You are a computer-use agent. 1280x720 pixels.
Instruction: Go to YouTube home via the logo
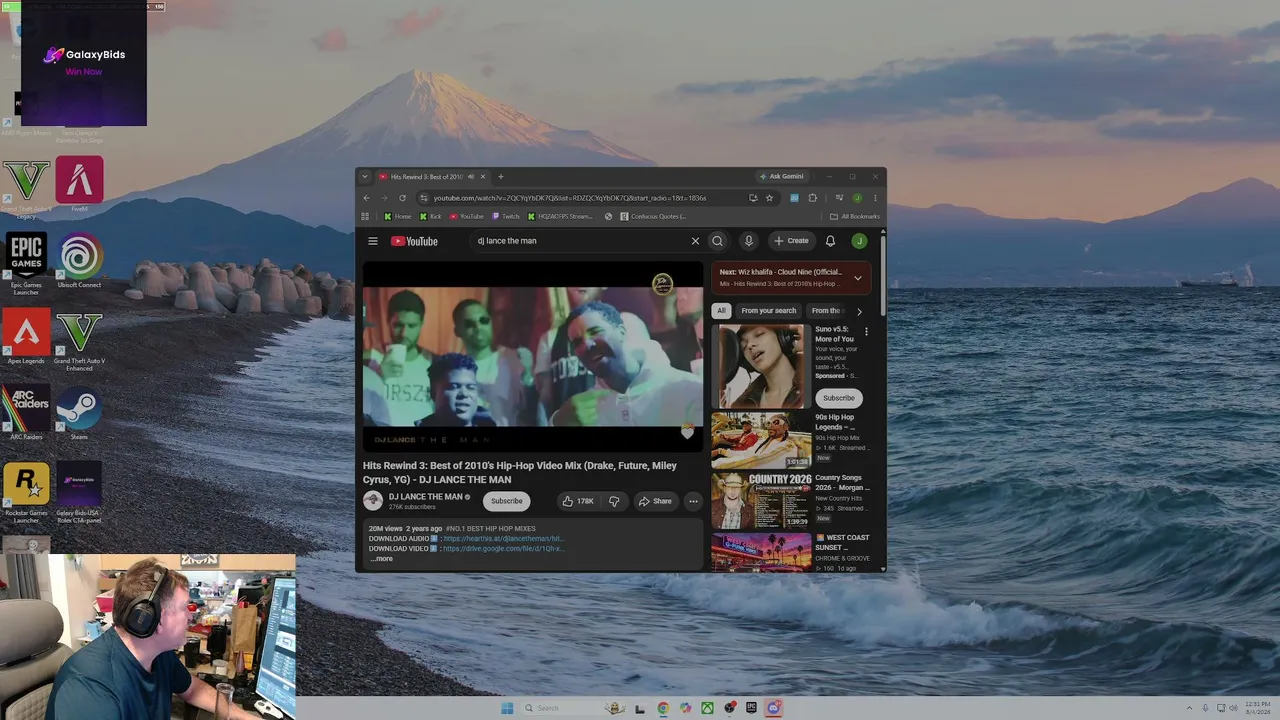(x=414, y=241)
